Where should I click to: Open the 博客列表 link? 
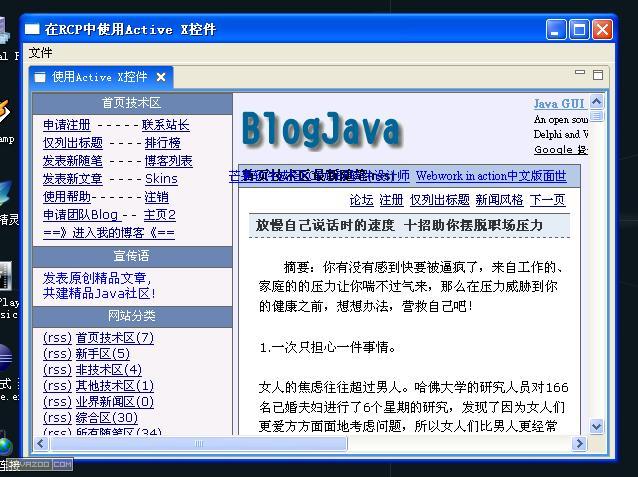(168, 160)
